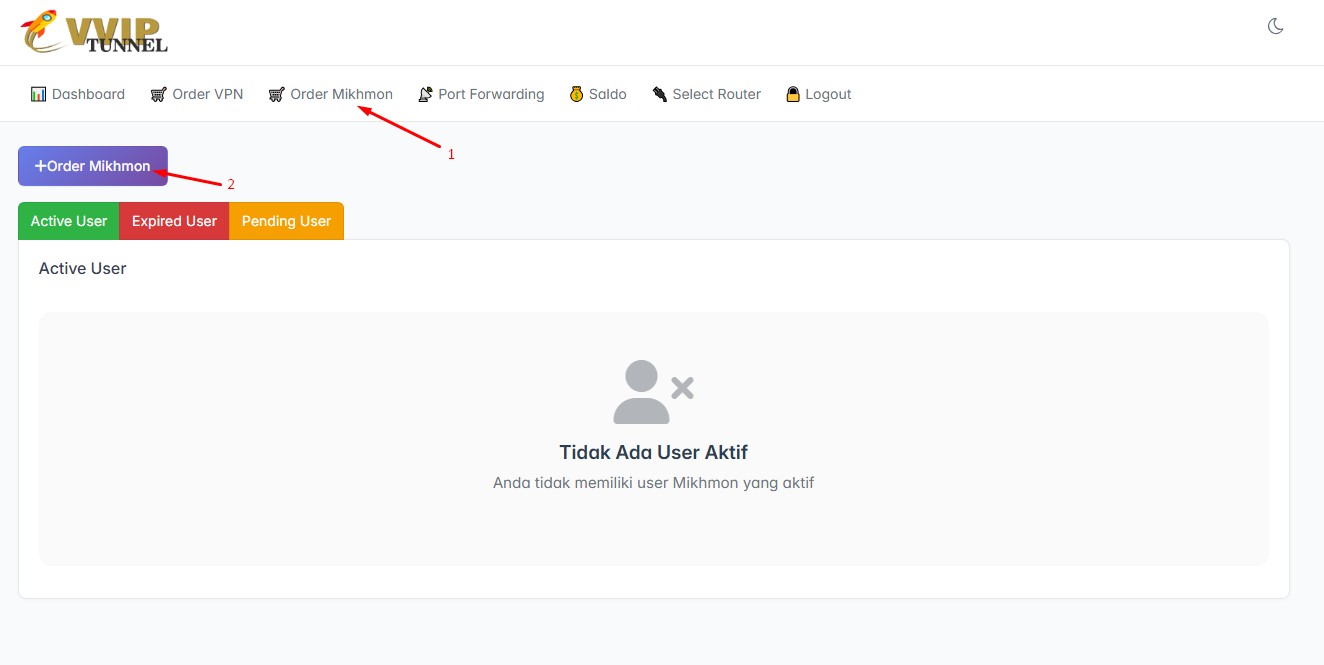This screenshot has height=665, width=1324.
Task: Open Order Mikhmon in the navigation bar
Action: (x=331, y=94)
